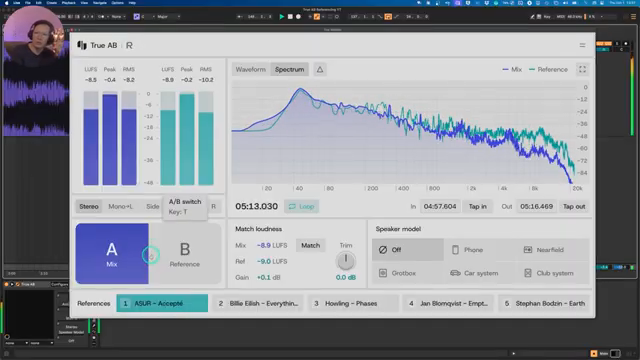Image resolution: width=640 pixels, height=360 pixels.
Task: Toggle the Loop button on
Action: (x=302, y=207)
